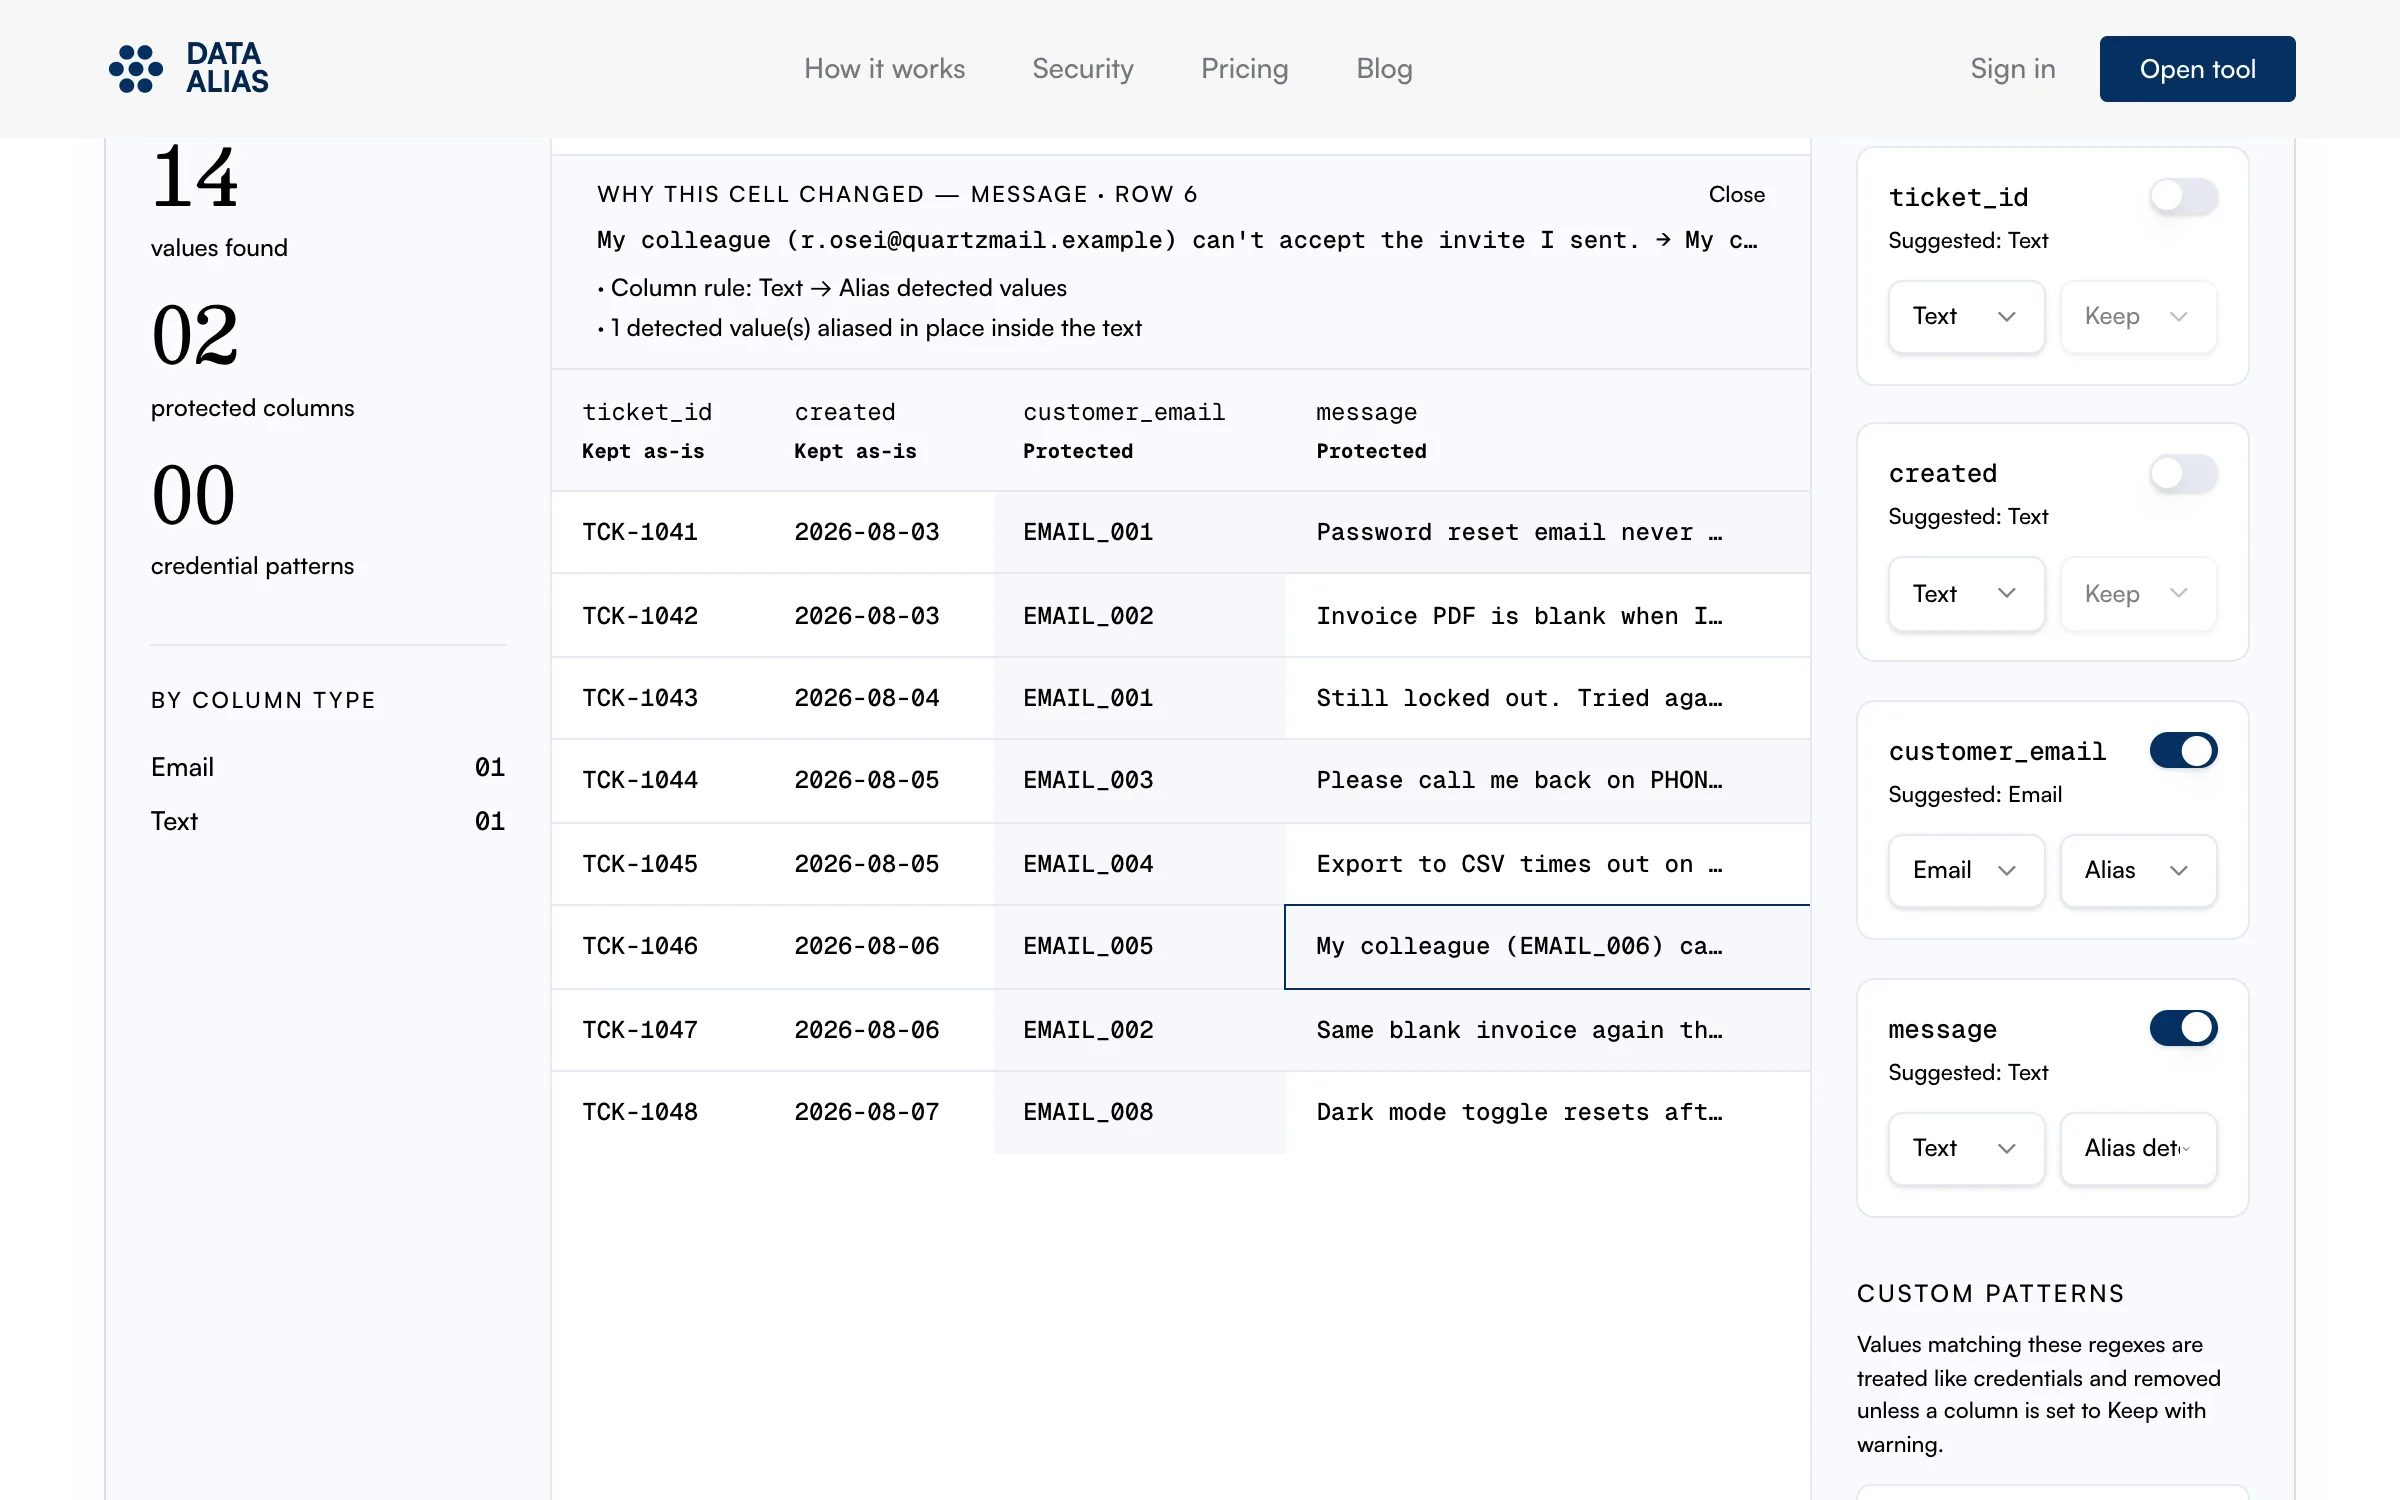Screen dimensions: 2400x1500
Task: Open ticket_id action dropdown showing Keep
Action: point(2138,316)
